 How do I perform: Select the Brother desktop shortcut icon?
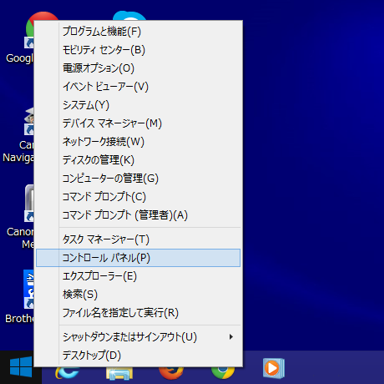click(20, 297)
